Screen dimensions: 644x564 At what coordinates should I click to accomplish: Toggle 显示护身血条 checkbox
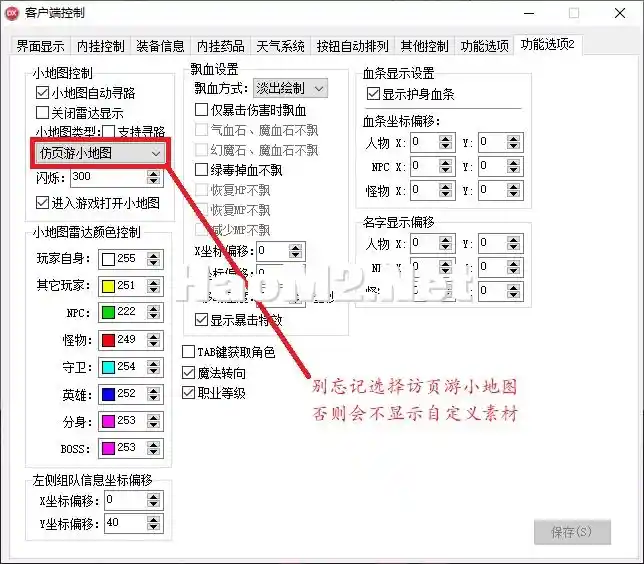(x=373, y=94)
